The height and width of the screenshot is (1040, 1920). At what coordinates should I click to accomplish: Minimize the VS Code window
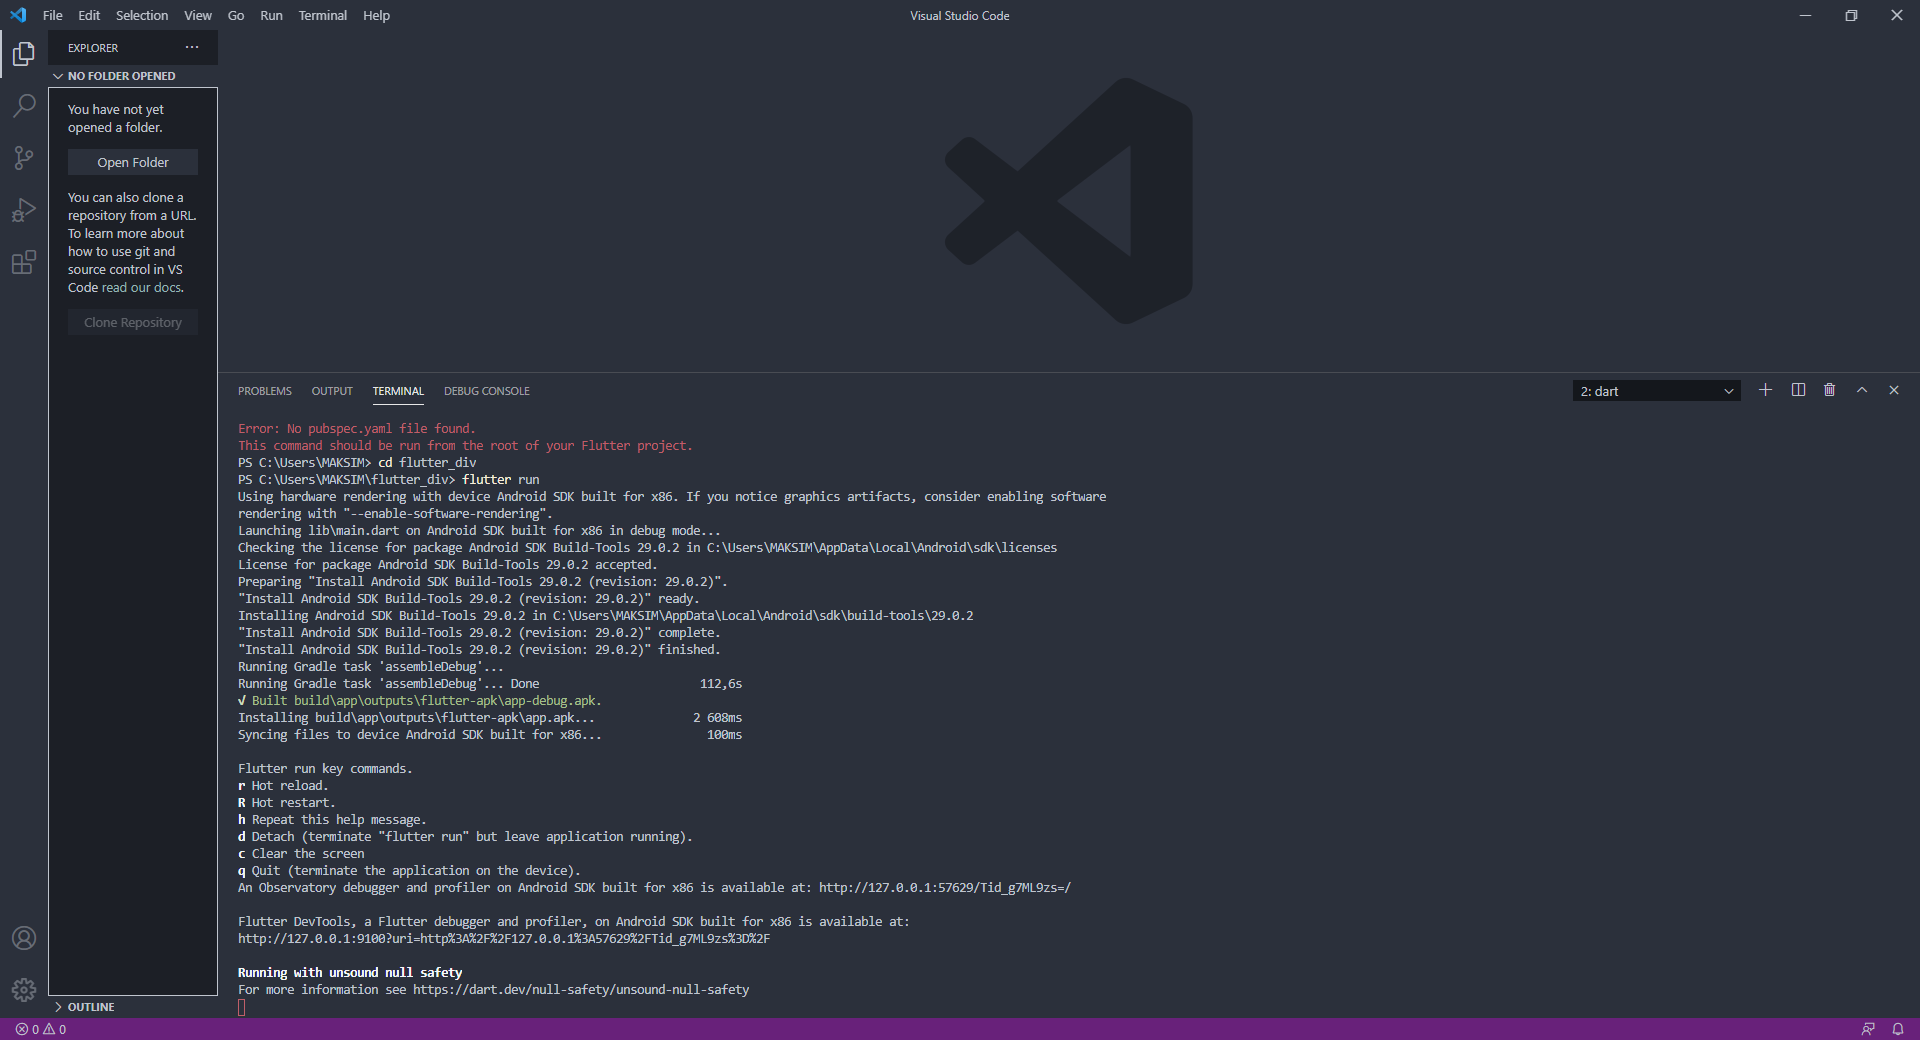pyautogui.click(x=1805, y=15)
